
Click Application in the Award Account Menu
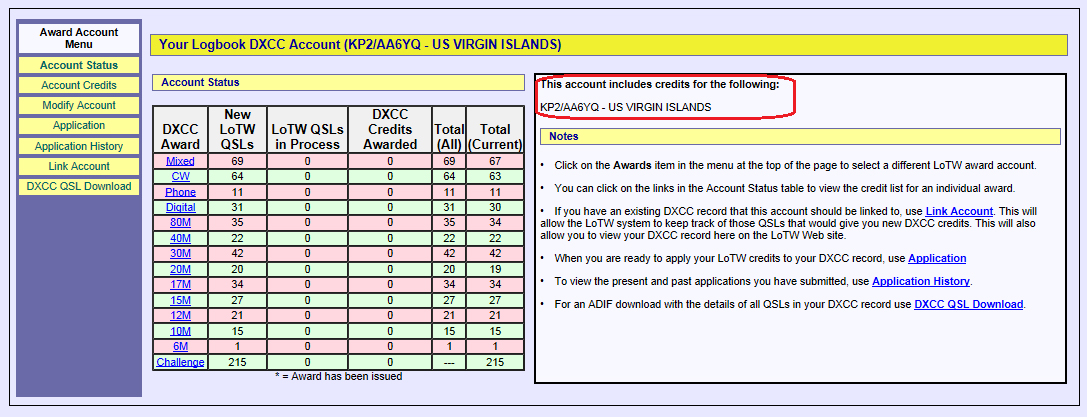coord(79,125)
